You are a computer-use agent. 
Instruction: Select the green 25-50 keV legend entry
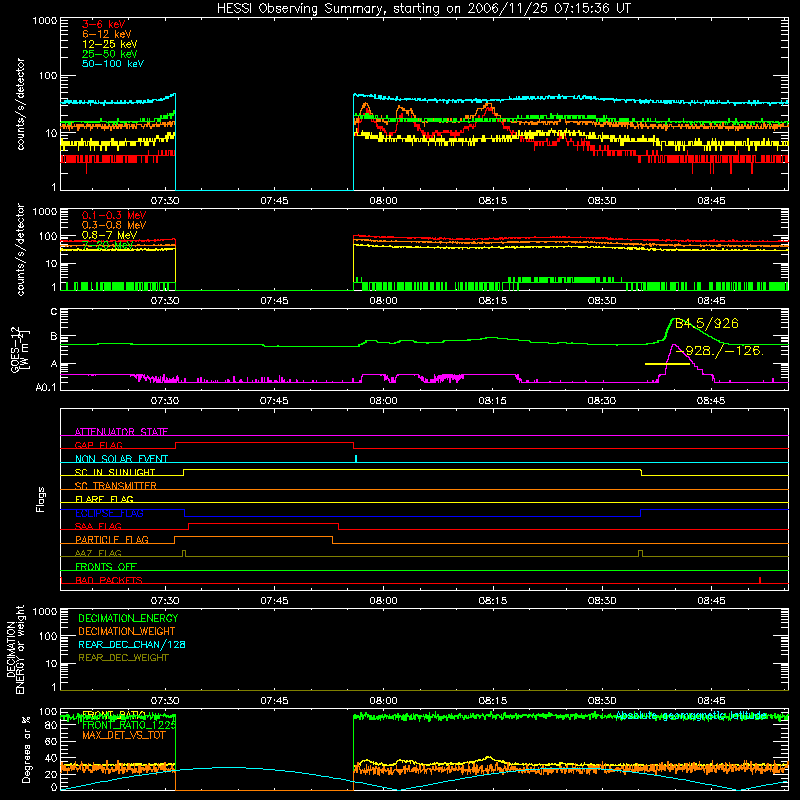click(x=110, y=54)
